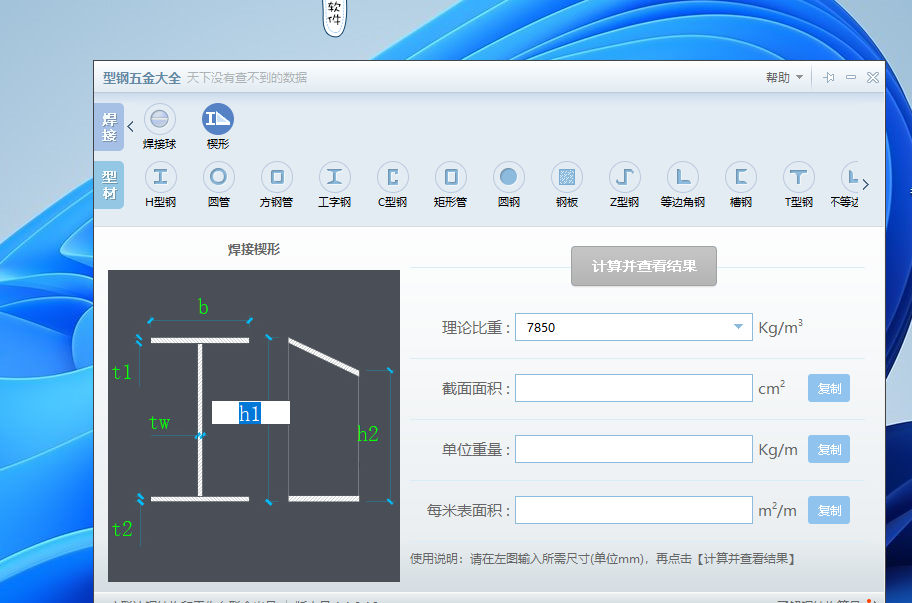Image resolution: width=912 pixels, height=603 pixels.
Task: Select the 楔形 wedge shape icon
Action: pyautogui.click(x=218, y=119)
